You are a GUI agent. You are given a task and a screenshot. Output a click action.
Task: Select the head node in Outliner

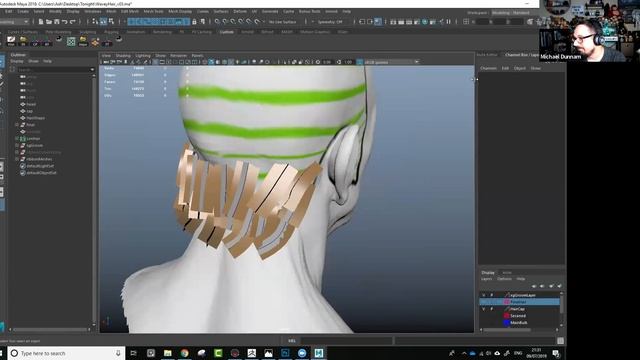coord(31,104)
